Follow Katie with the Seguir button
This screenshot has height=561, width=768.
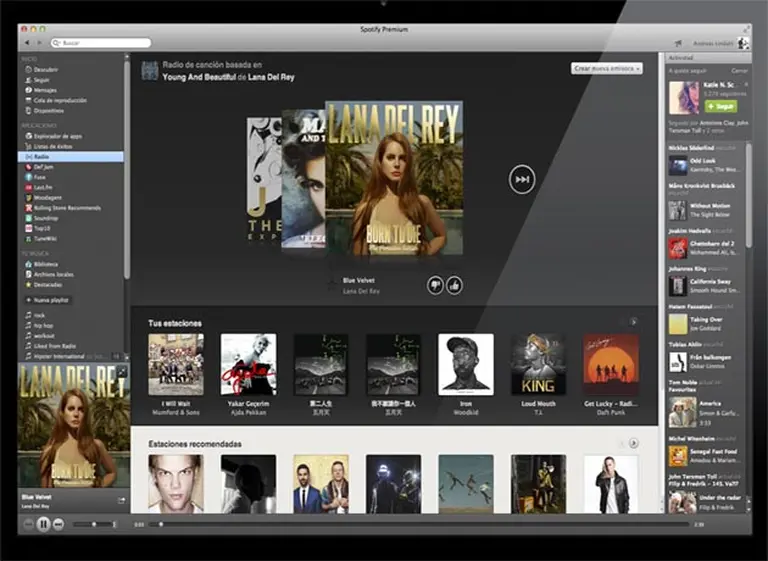point(721,106)
